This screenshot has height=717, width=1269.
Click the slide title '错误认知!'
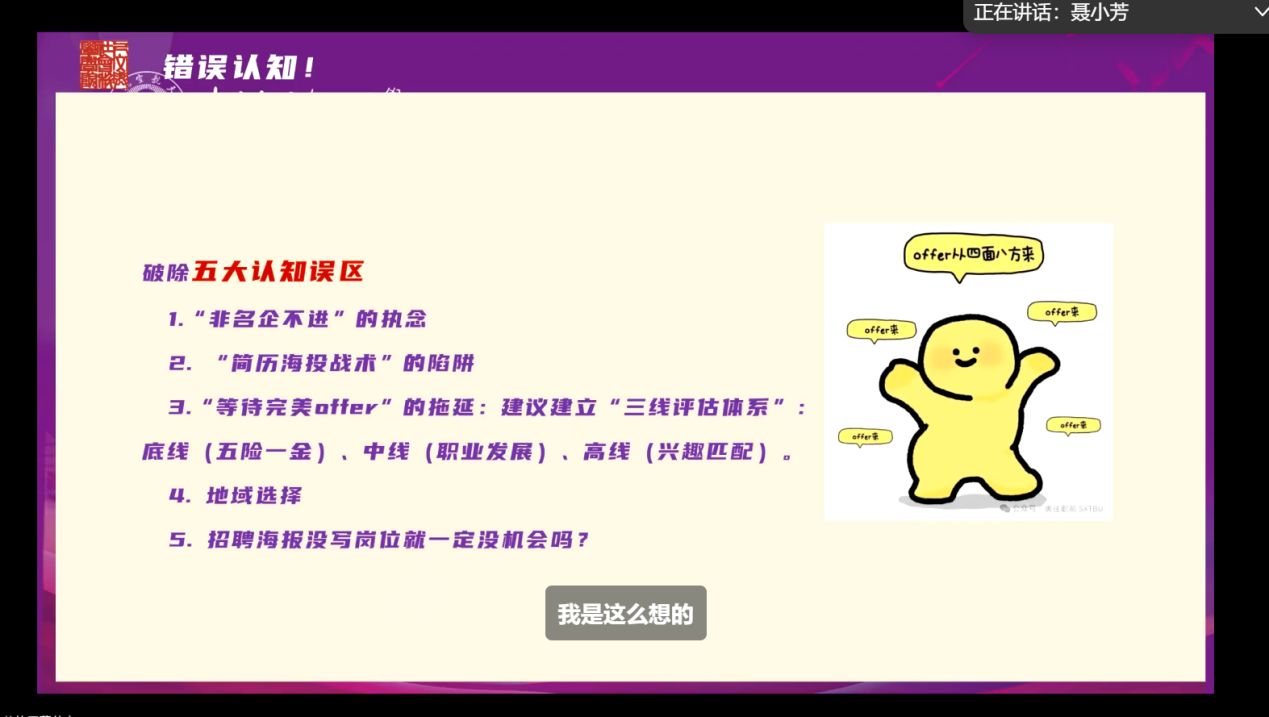click(240, 68)
